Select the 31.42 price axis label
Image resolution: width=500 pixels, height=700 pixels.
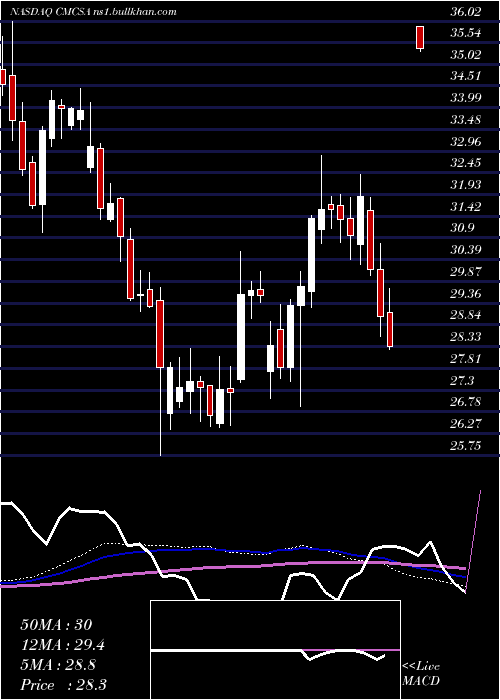click(x=466, y=208)
